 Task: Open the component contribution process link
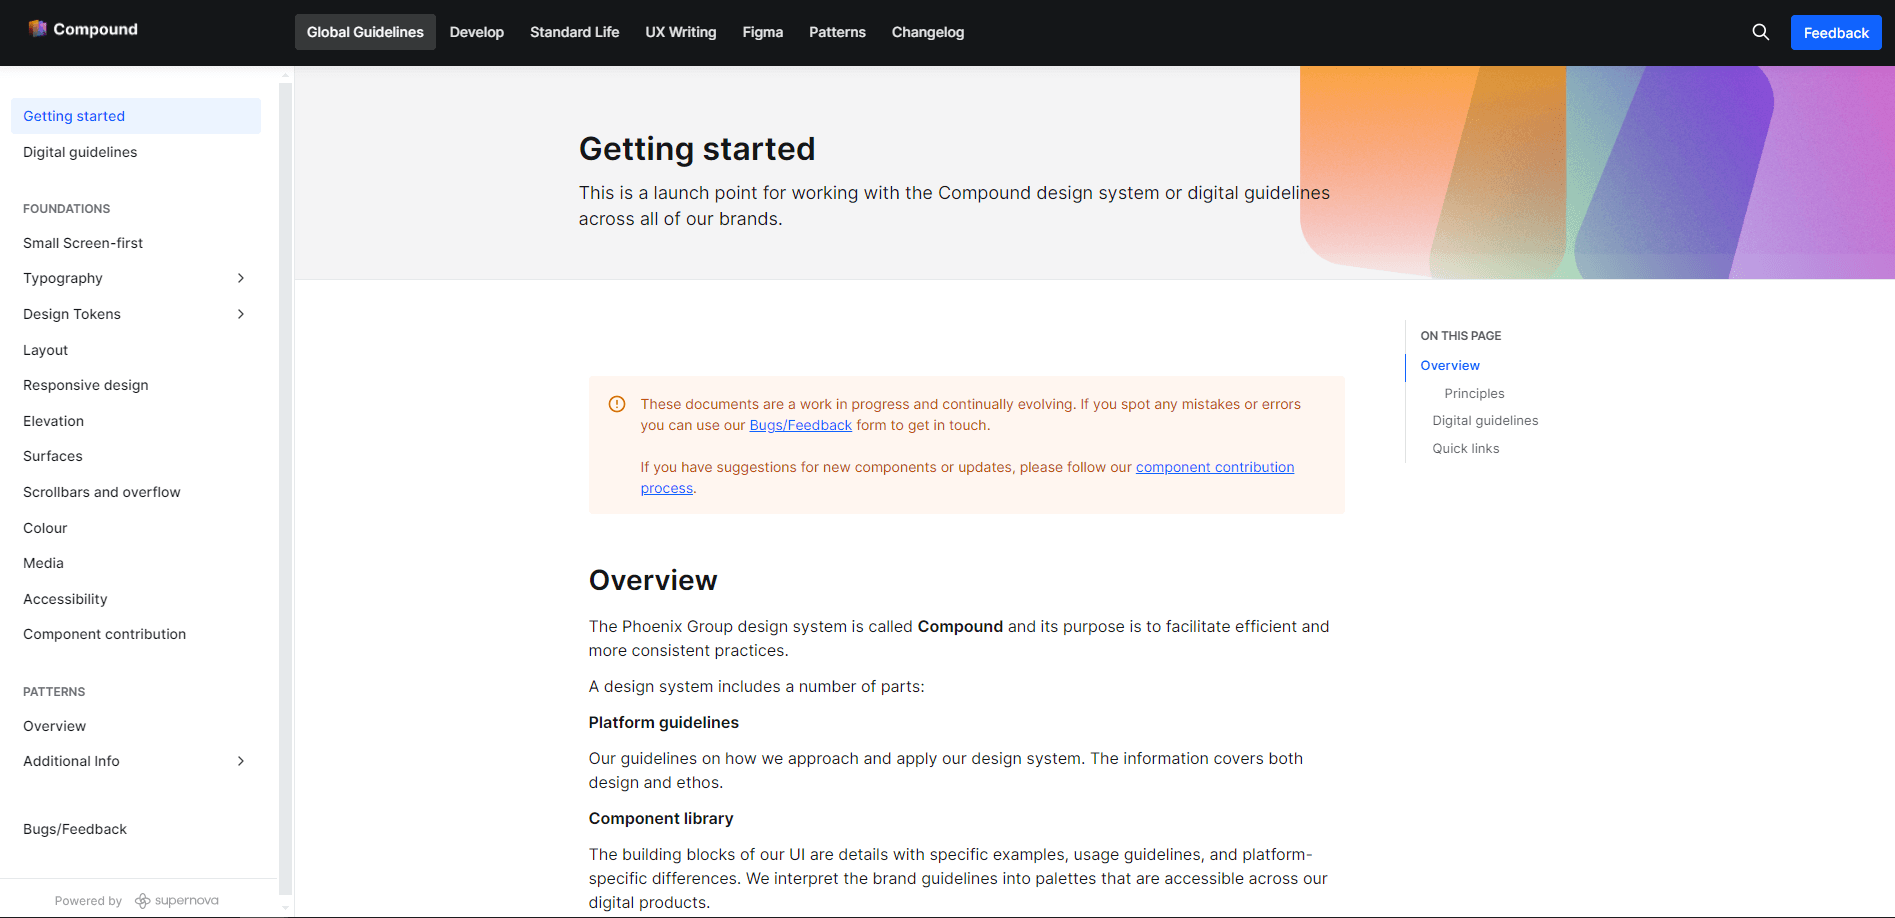pyautogui.click(x=1214, y=467)
